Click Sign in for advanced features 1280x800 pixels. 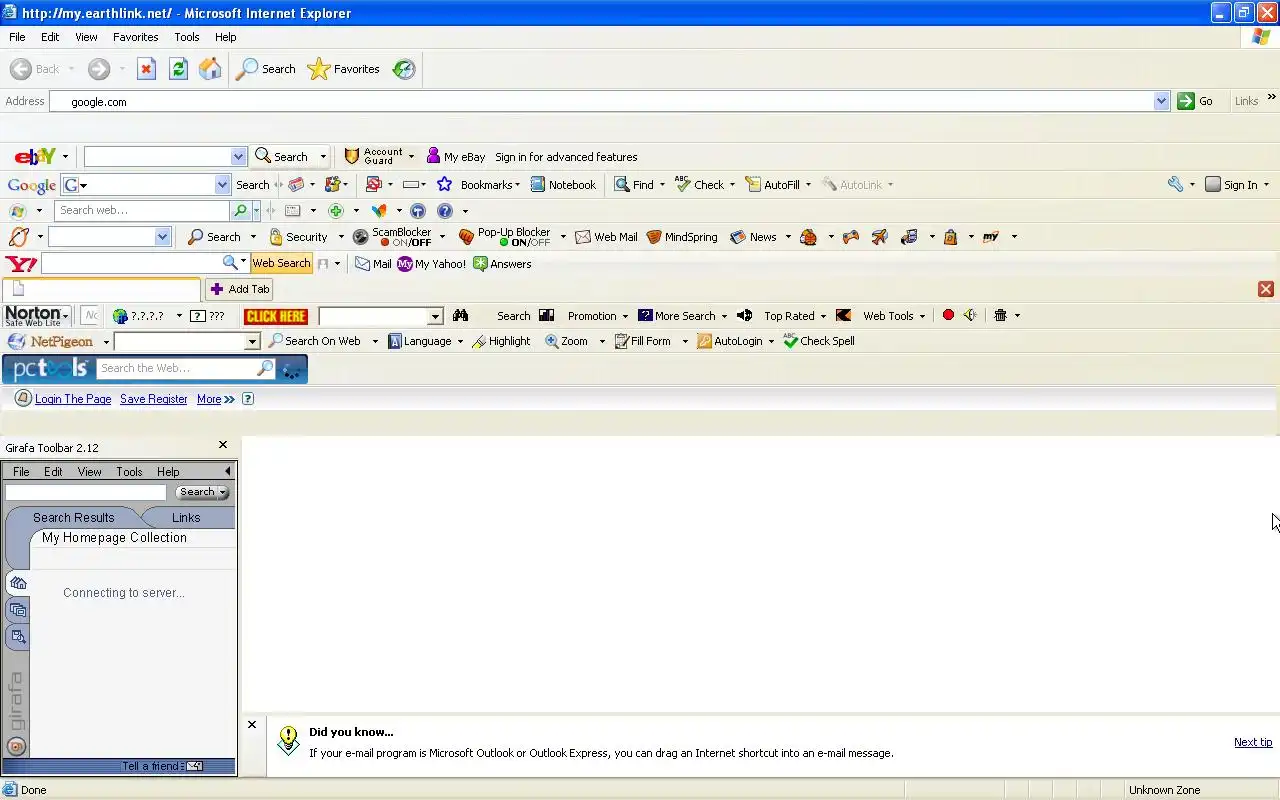point(566,157)
